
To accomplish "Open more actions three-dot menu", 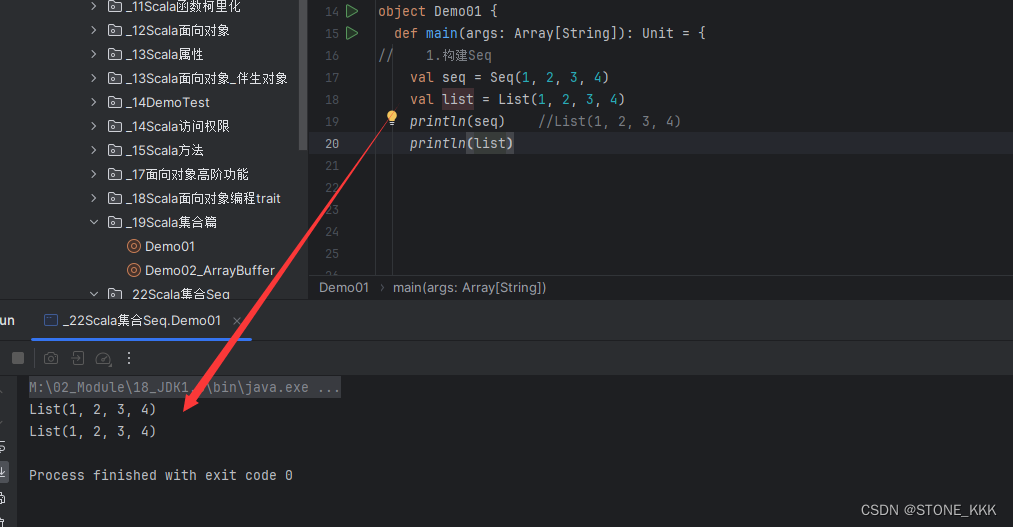I will pos(129,358).
